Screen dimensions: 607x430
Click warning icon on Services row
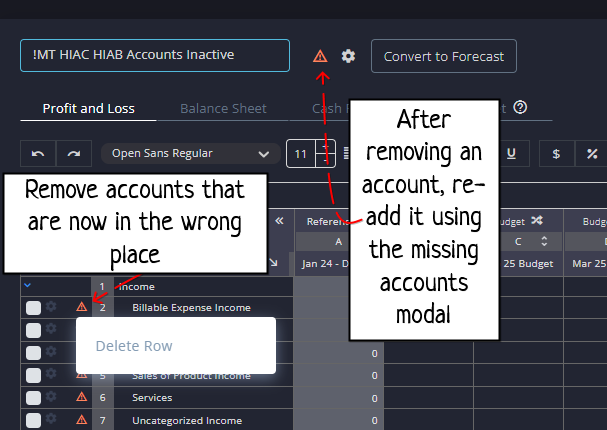pyautogui.click(x=82, y=397)
